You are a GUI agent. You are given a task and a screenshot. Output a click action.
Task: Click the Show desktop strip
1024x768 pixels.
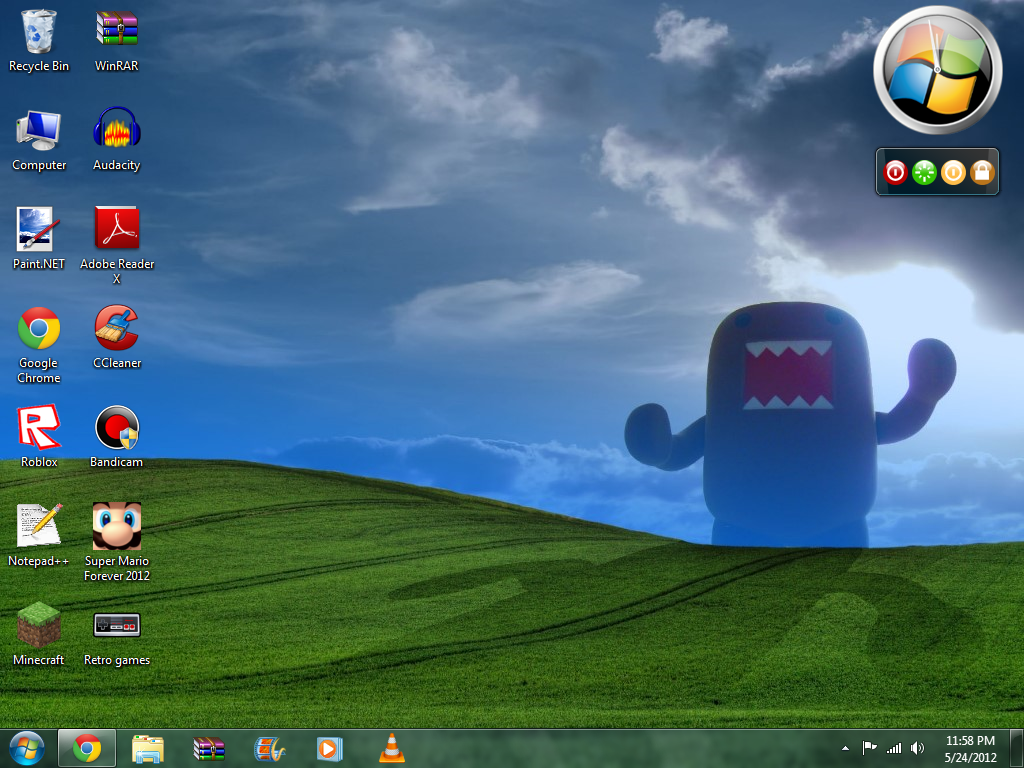pos(1017,748)
